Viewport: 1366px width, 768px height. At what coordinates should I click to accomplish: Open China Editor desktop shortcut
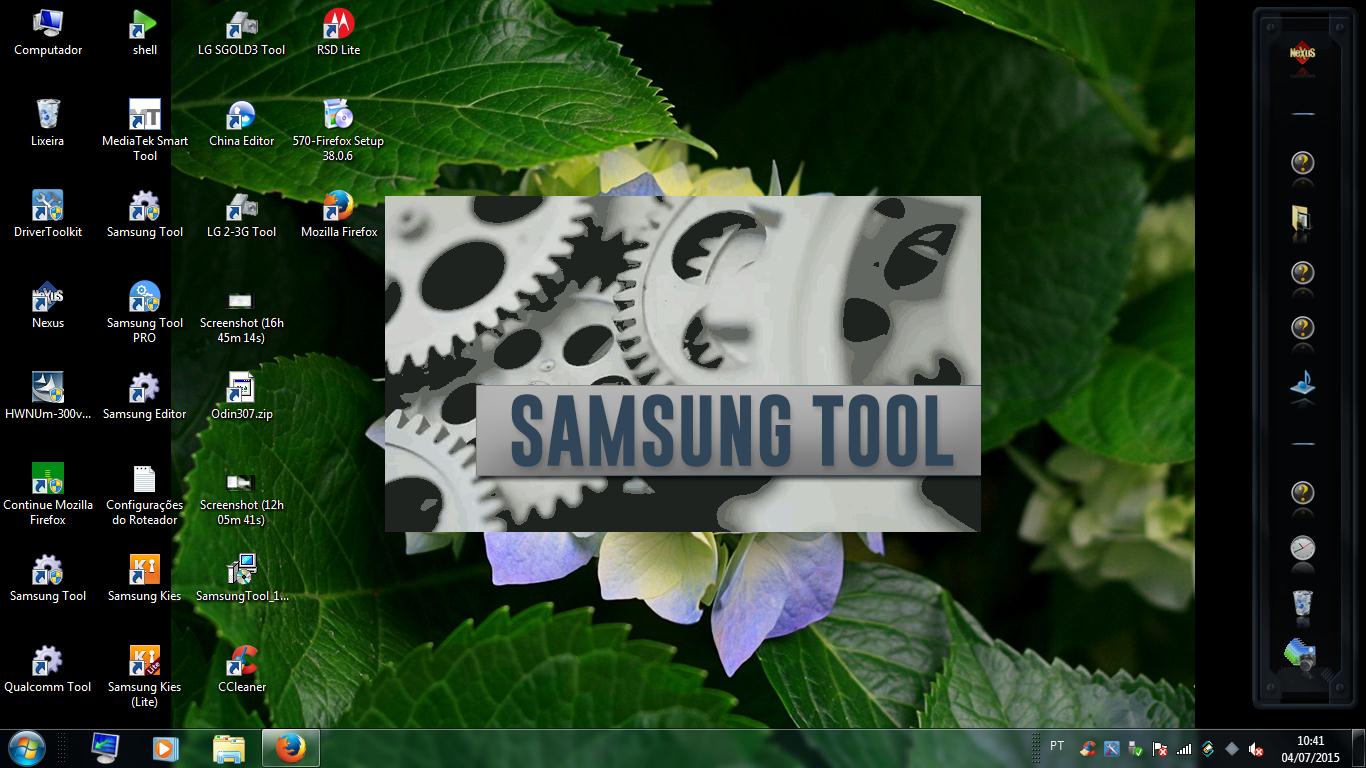[241, 123]
